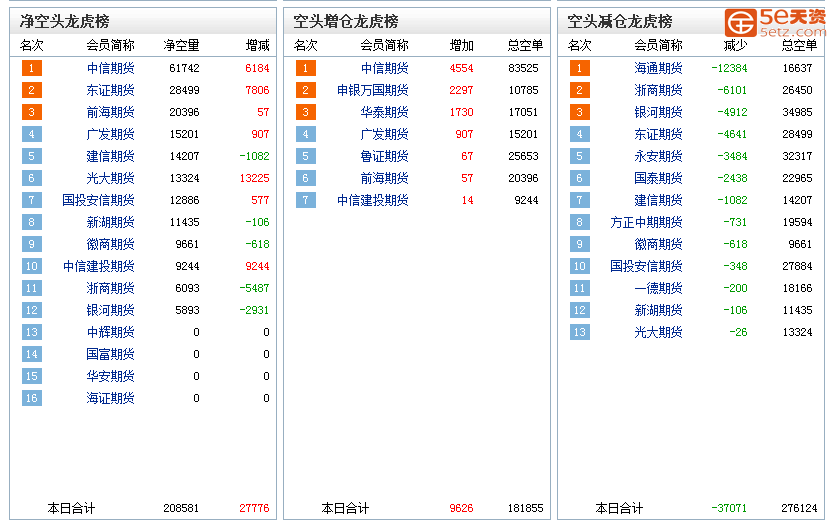Click daily total -37071

click(729, 508)
